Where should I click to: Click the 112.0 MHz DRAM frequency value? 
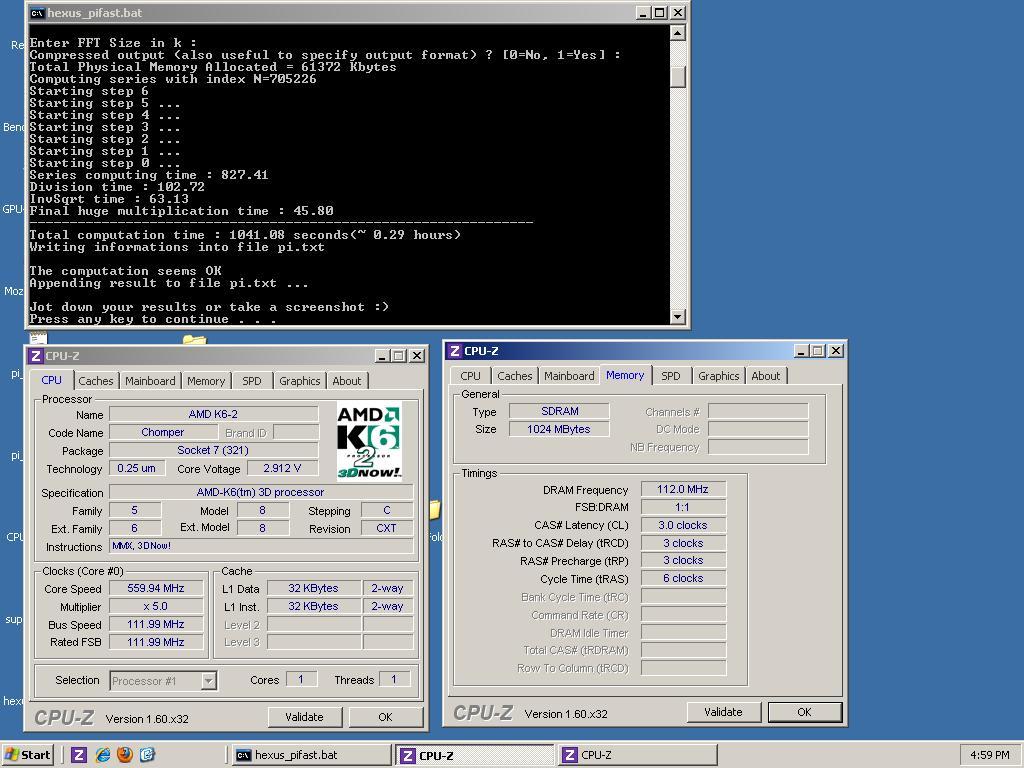point(682,489)
